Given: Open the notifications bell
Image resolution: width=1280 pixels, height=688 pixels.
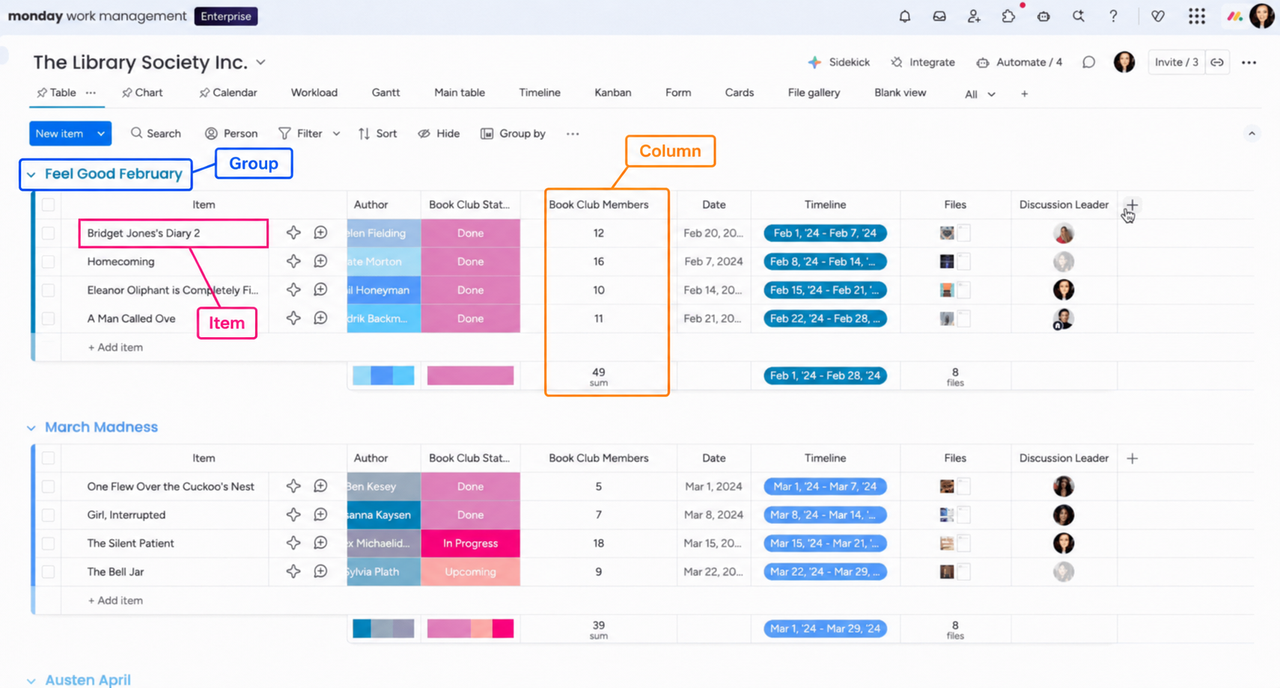Looking at the screenshot, I should click(x=905, y=16).
